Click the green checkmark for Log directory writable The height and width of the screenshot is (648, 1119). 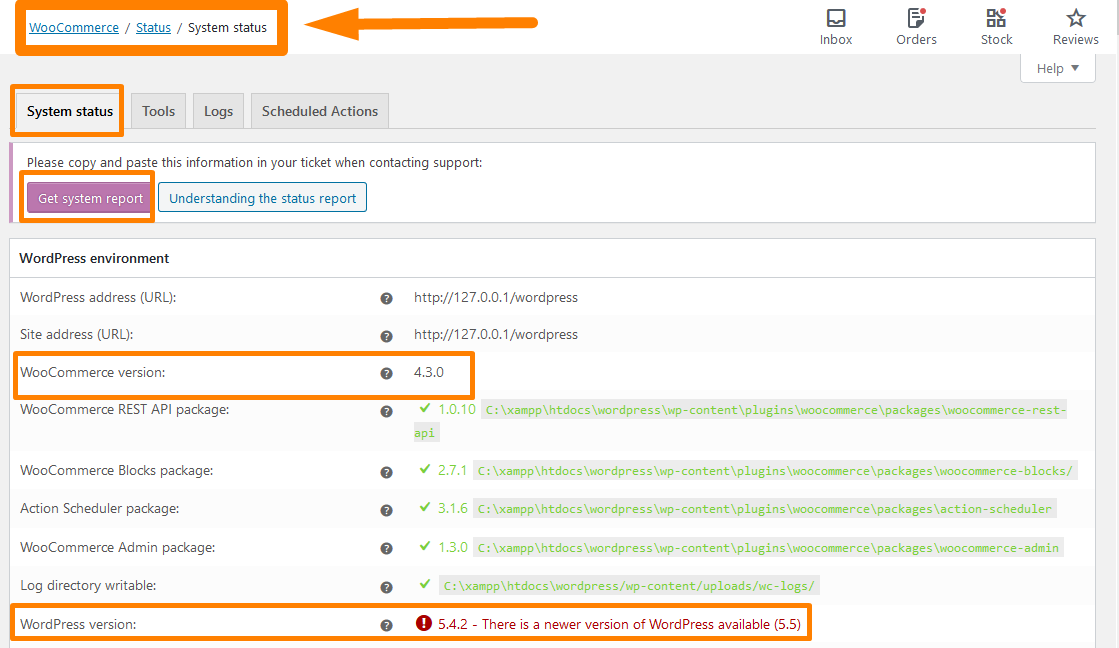coord(425,584)
